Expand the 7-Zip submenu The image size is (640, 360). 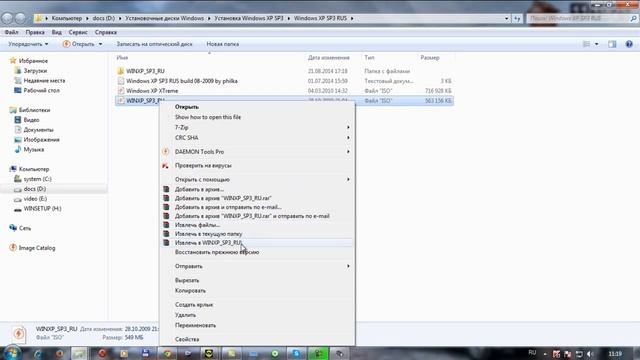pos(257,127)
